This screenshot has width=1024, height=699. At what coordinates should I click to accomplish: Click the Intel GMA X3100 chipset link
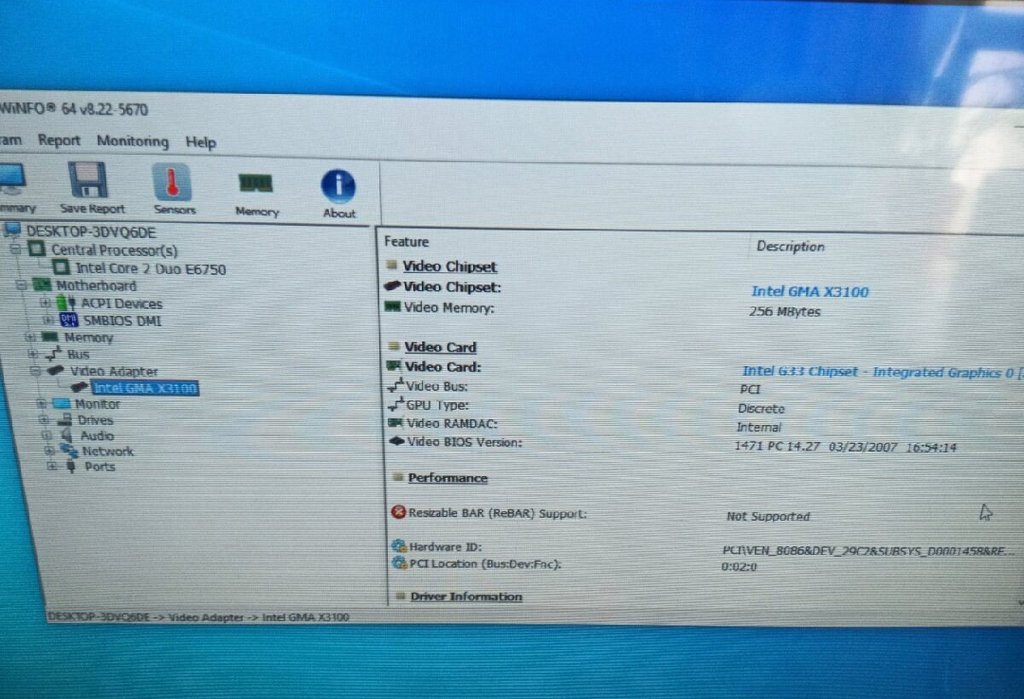coord(810,292)
